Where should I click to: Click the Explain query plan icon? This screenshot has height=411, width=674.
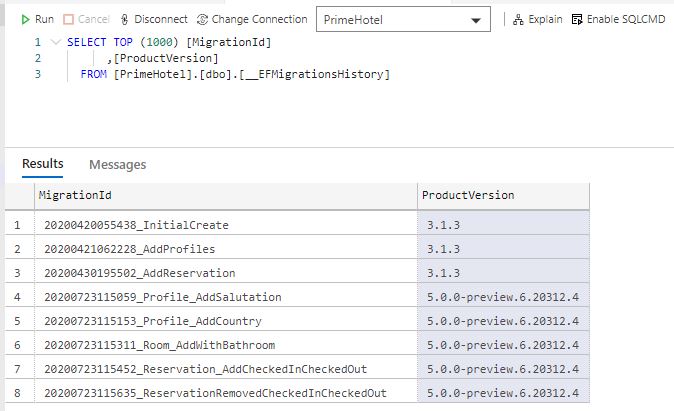pyautogui.click(x=518, y=19)
